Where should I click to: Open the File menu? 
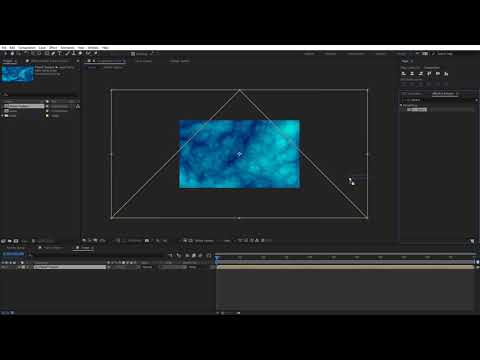tap(4, 48)
